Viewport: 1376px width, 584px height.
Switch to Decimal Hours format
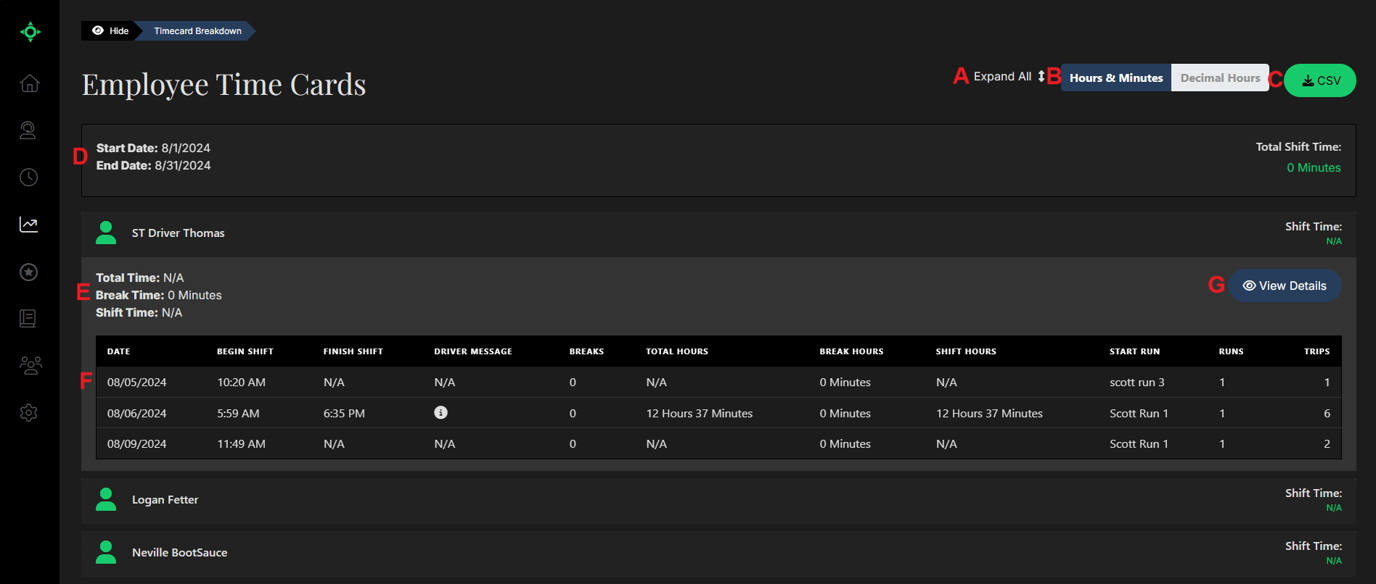(x=1219, y=78)
